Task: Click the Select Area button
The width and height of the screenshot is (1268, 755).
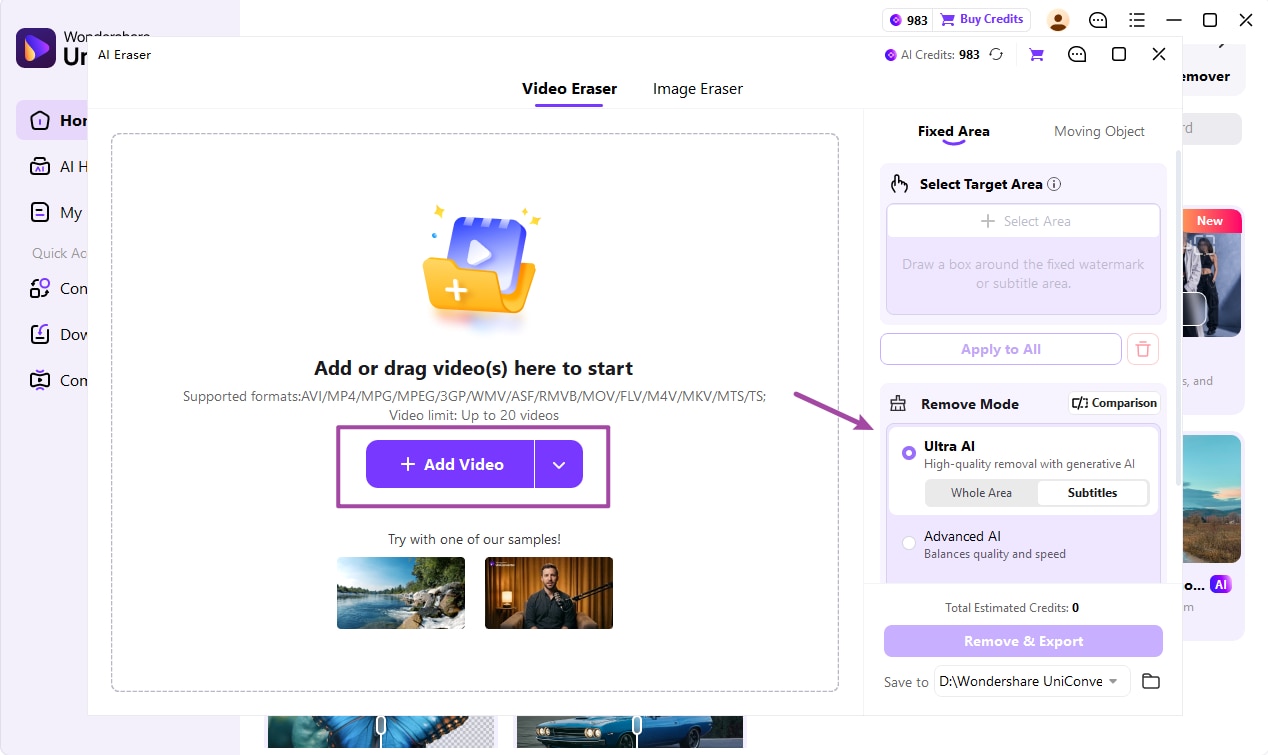Action: coord(1023,221)
